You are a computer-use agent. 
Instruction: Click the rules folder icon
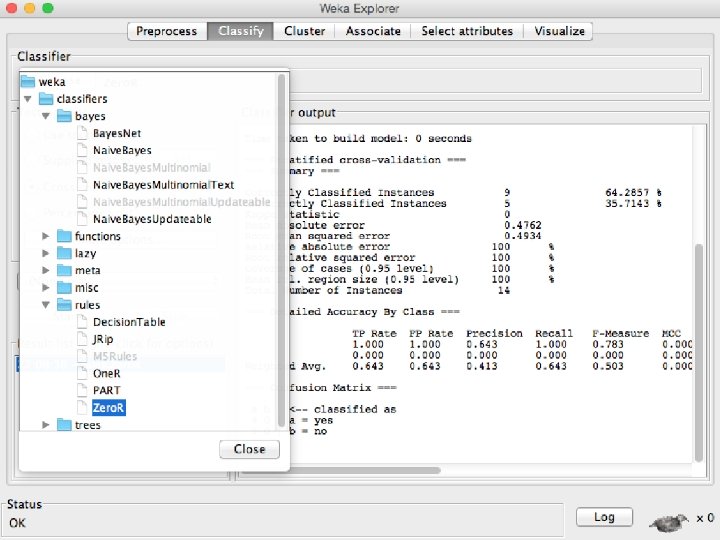(x=64, y=304)
